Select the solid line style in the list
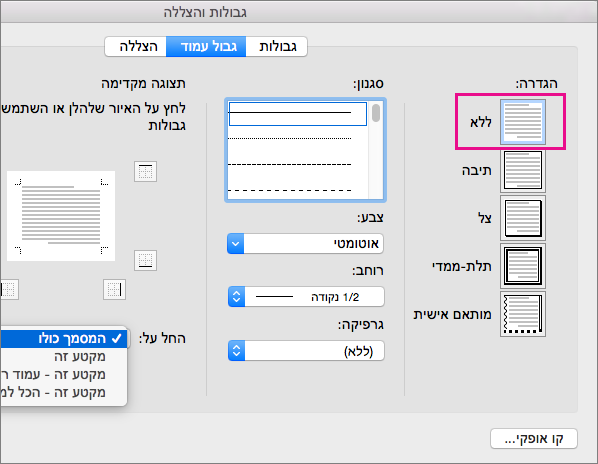598x464 pixels. point(298,114)
